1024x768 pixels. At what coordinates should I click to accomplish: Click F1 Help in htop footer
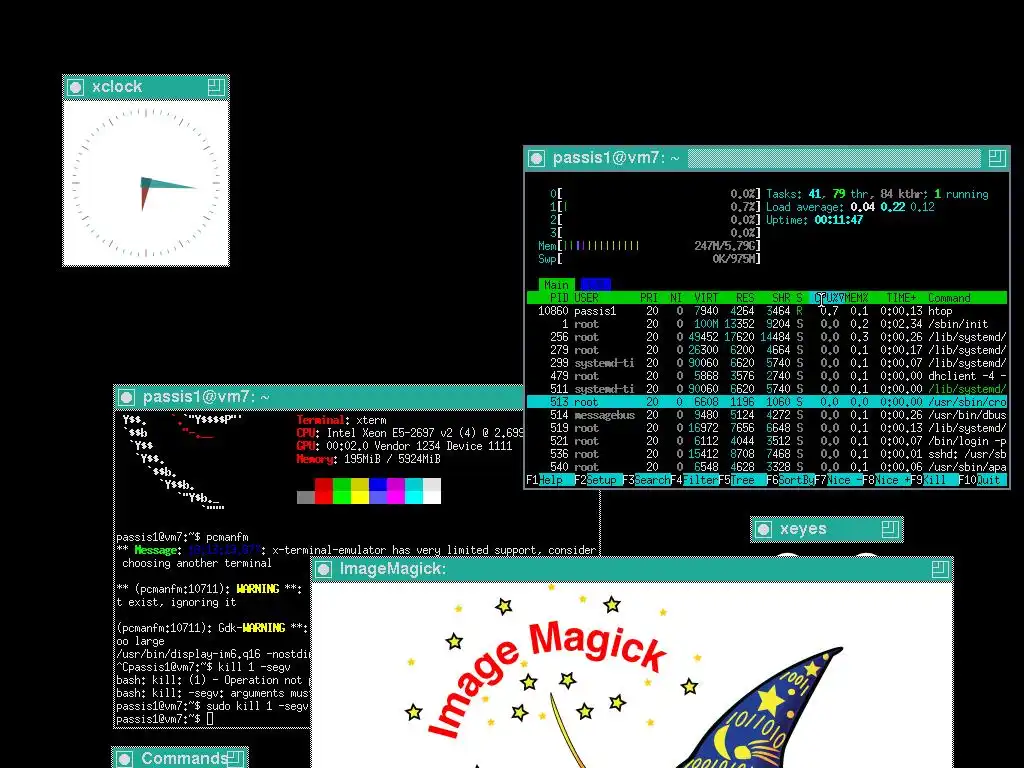tap(550, 480)
